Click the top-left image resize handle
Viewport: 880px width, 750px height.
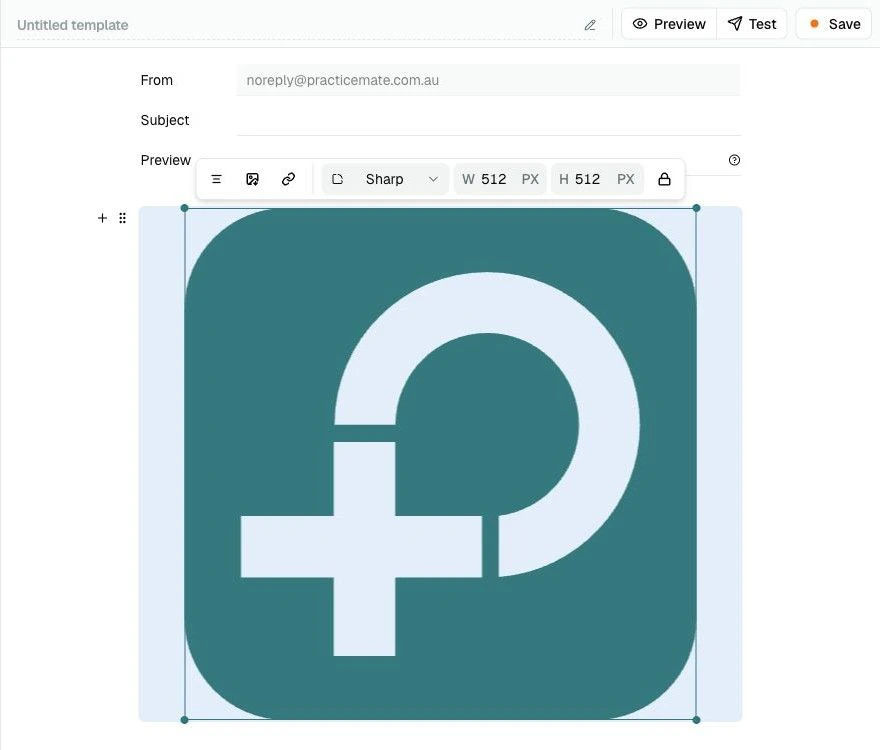pos(185,208)
